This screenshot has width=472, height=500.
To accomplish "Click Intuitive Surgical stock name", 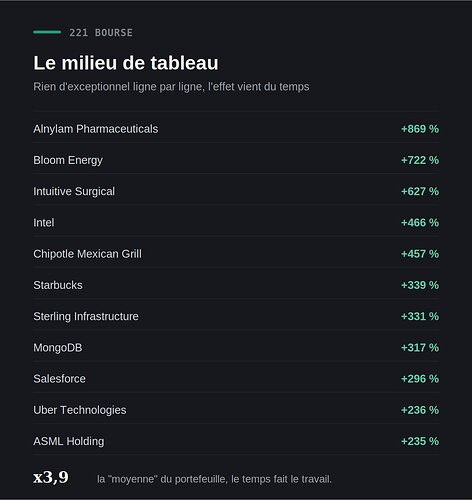I will coord(74,191).
